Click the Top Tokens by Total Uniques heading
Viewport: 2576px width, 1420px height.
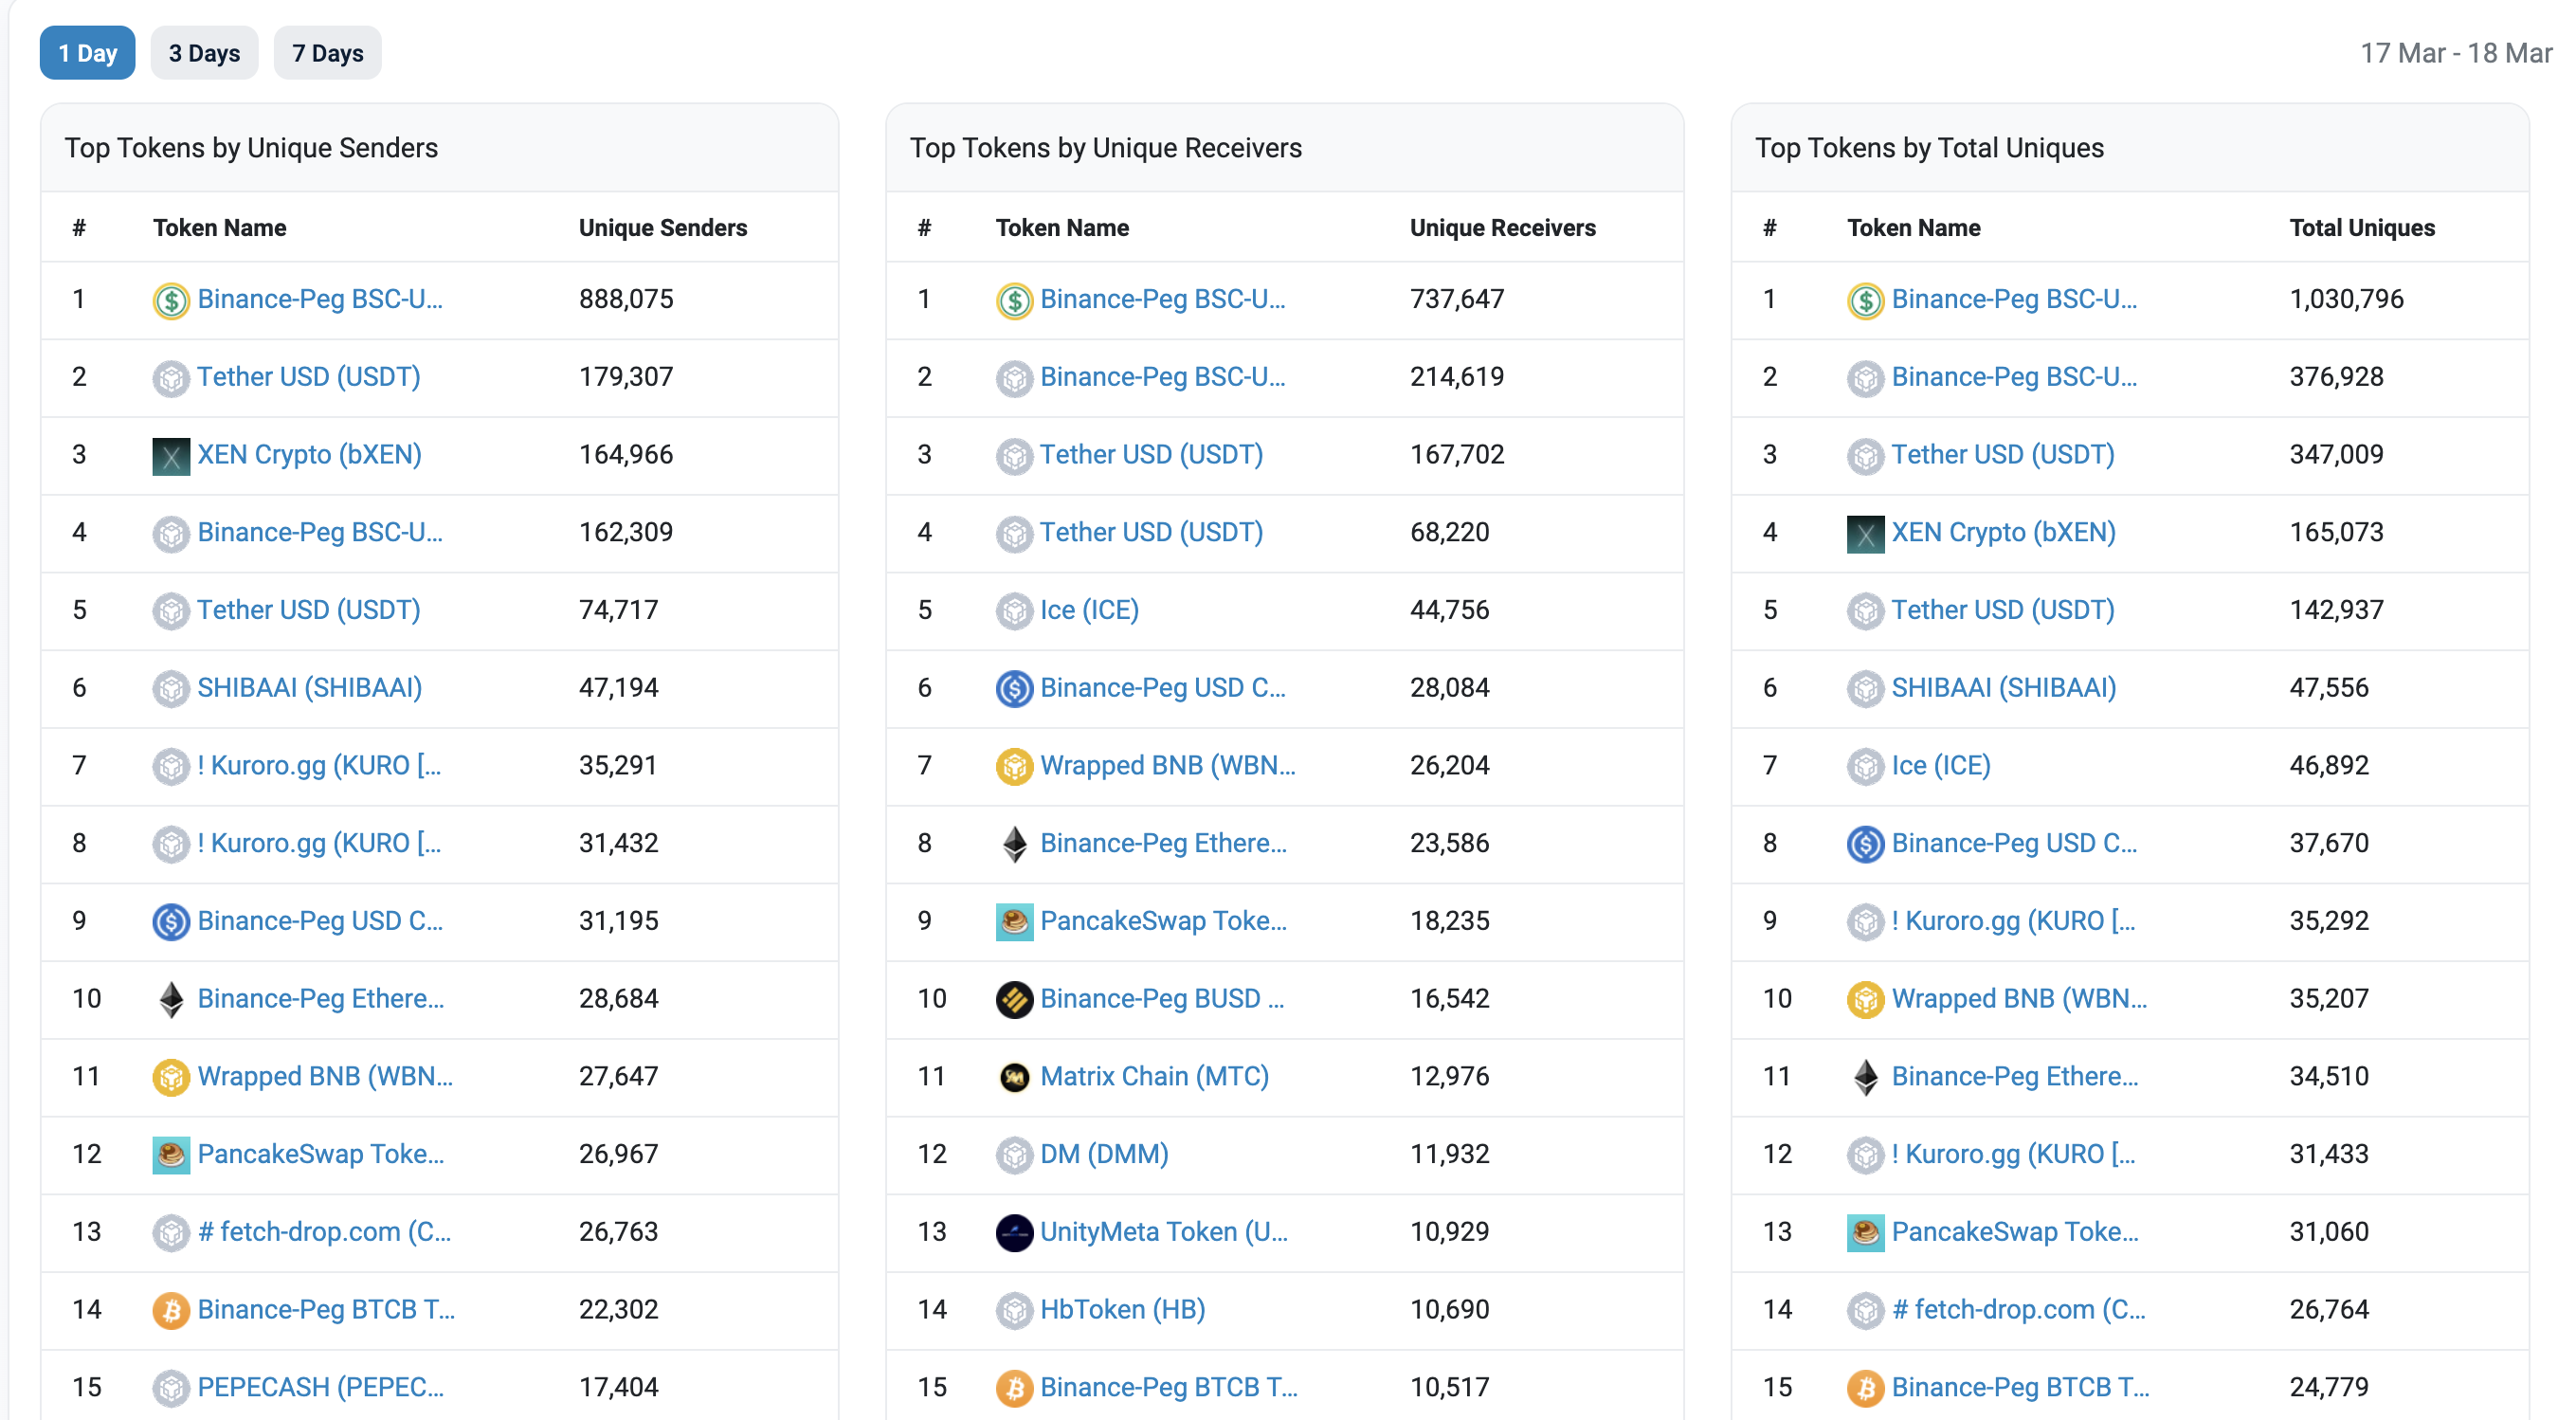1929,148
